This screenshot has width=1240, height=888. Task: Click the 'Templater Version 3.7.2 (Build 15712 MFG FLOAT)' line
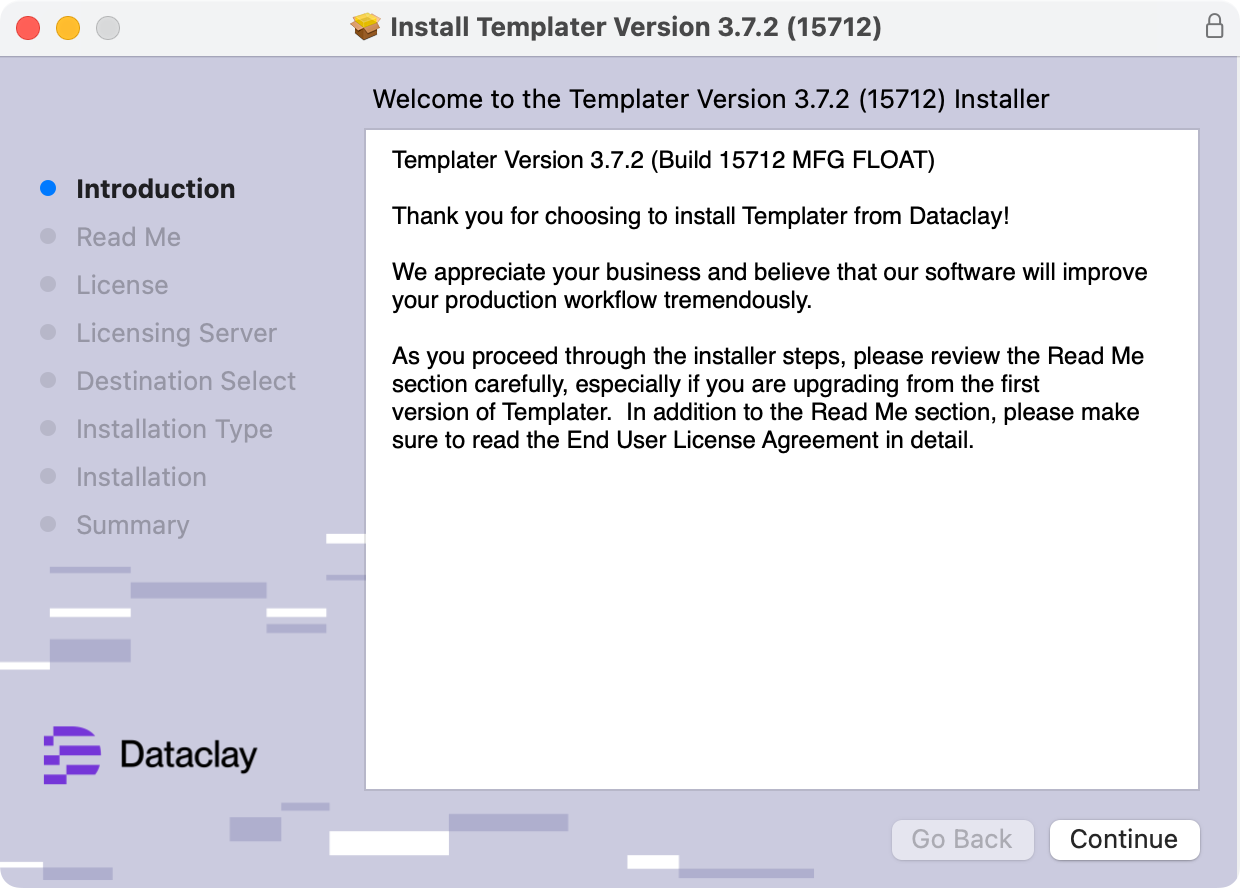pyautogui.click(x=663, y=160)
